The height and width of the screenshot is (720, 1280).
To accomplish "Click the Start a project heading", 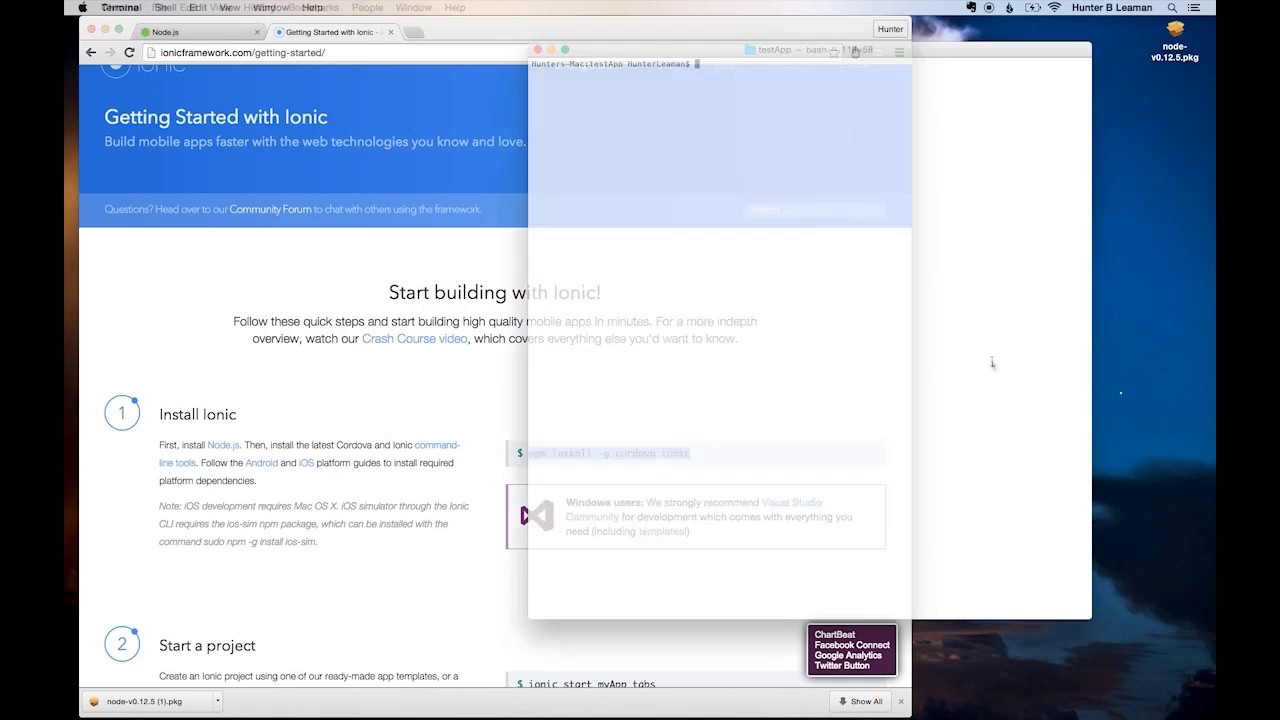I will pos(207,645).
